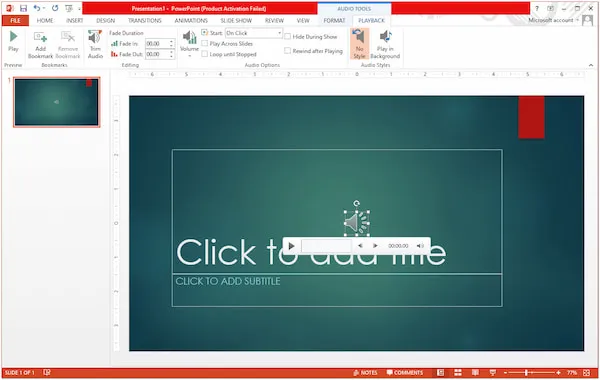Switch to the VIEW tab
This screenshot has width=600, height=380.
tap(303, 21)
